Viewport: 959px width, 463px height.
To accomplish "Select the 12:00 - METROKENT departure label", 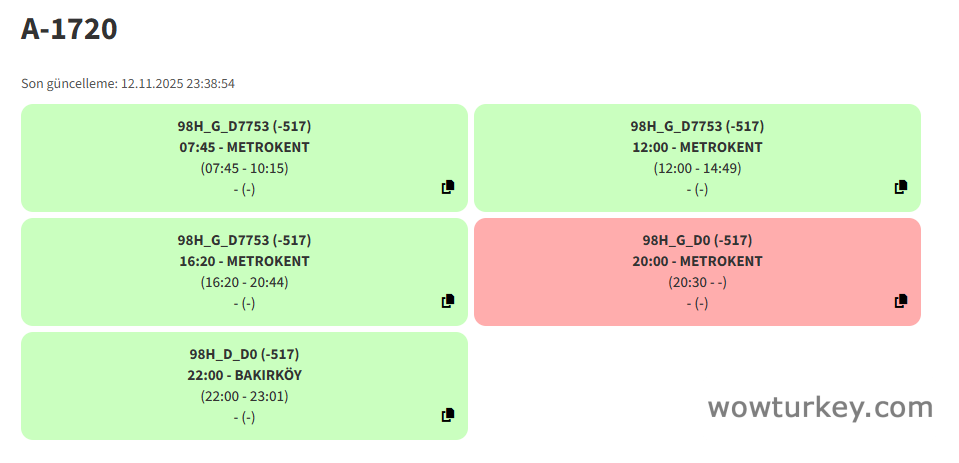I will (x=697, y=147).
